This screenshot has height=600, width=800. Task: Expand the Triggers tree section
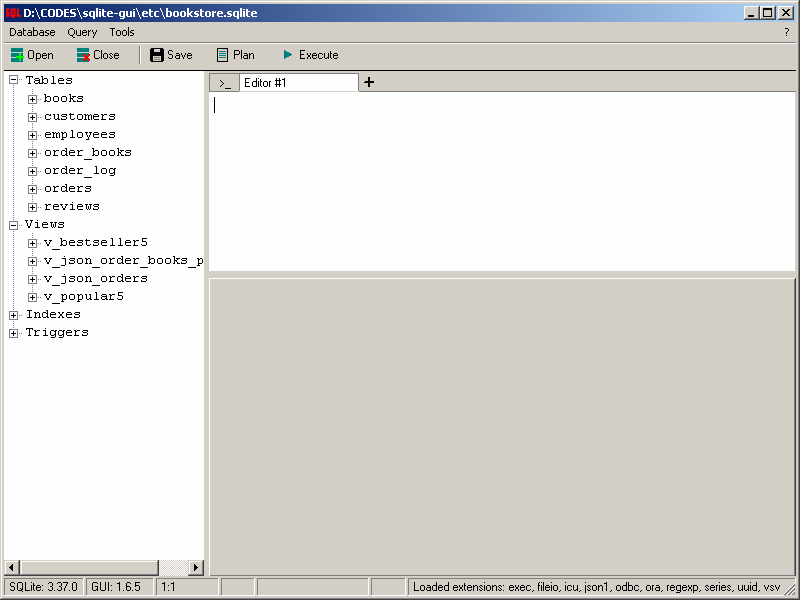pos(14,333)
